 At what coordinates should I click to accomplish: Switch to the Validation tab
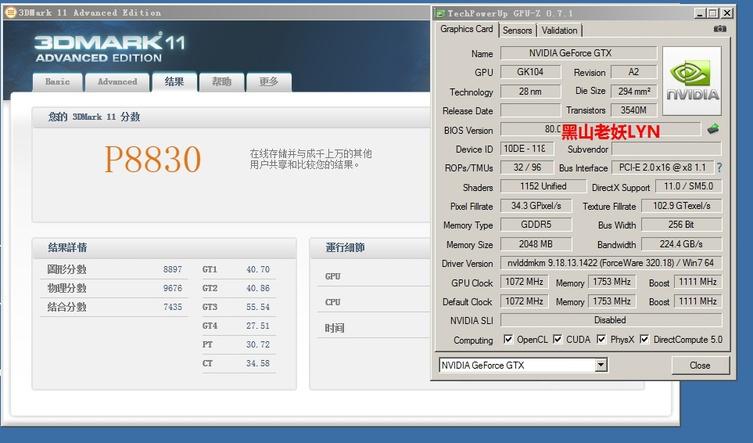[x=559, y=30]
